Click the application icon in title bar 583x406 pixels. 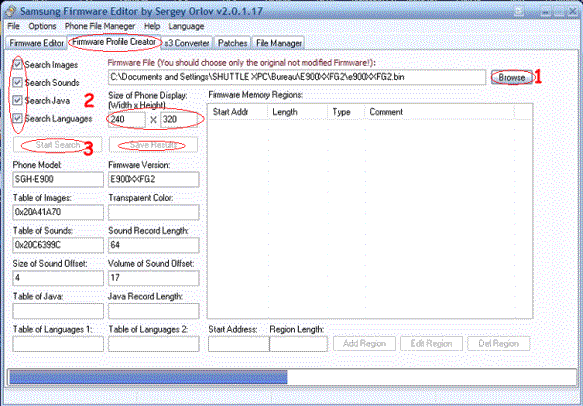click(9, 11)
